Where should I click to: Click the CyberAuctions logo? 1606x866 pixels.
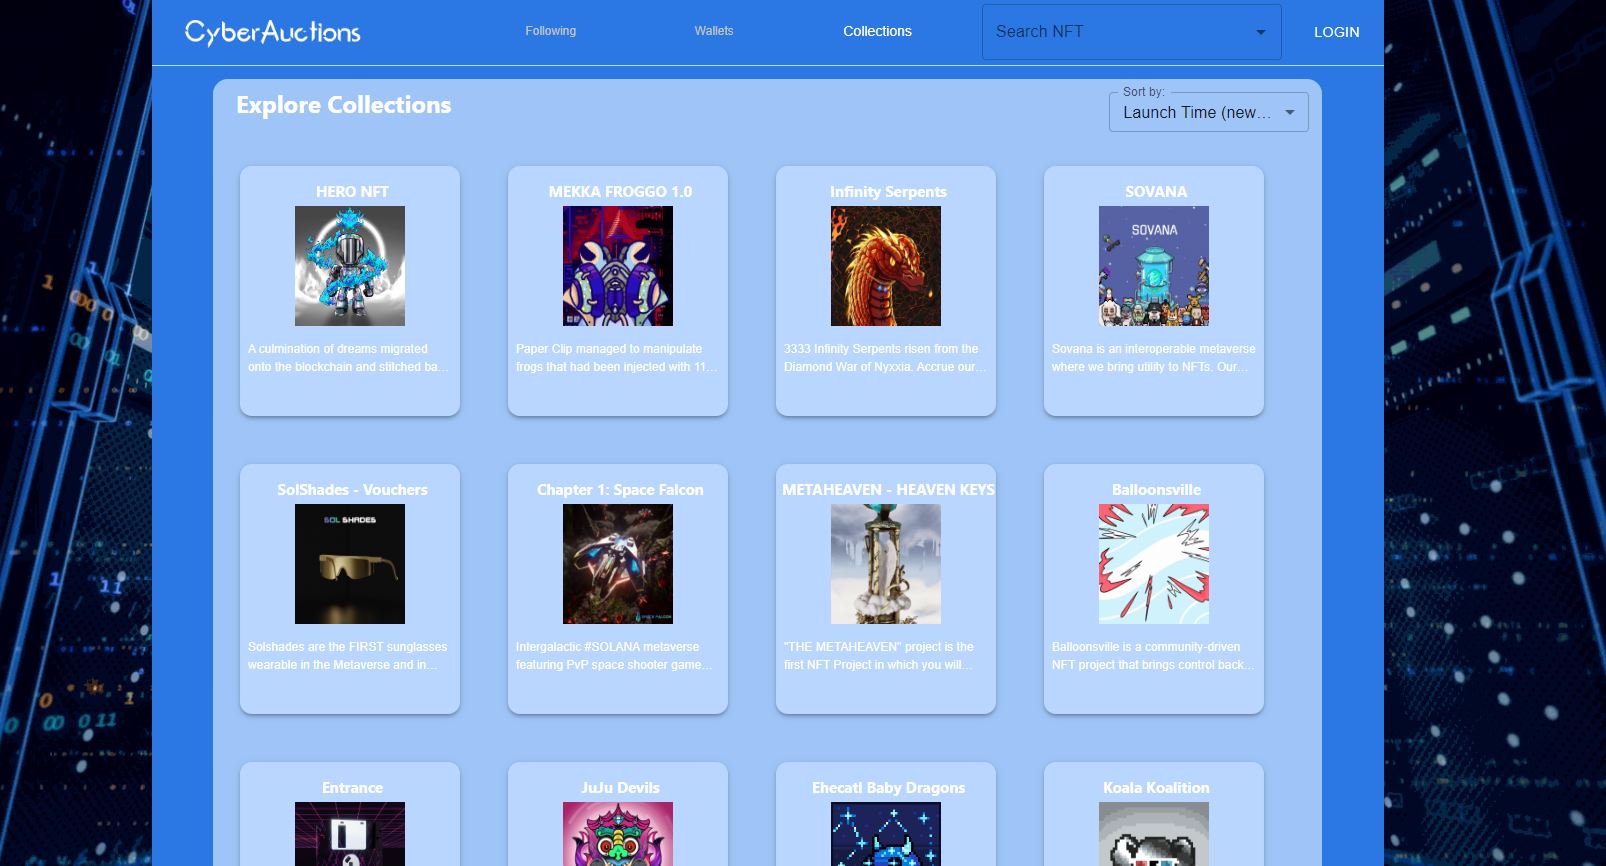[272, 32]
